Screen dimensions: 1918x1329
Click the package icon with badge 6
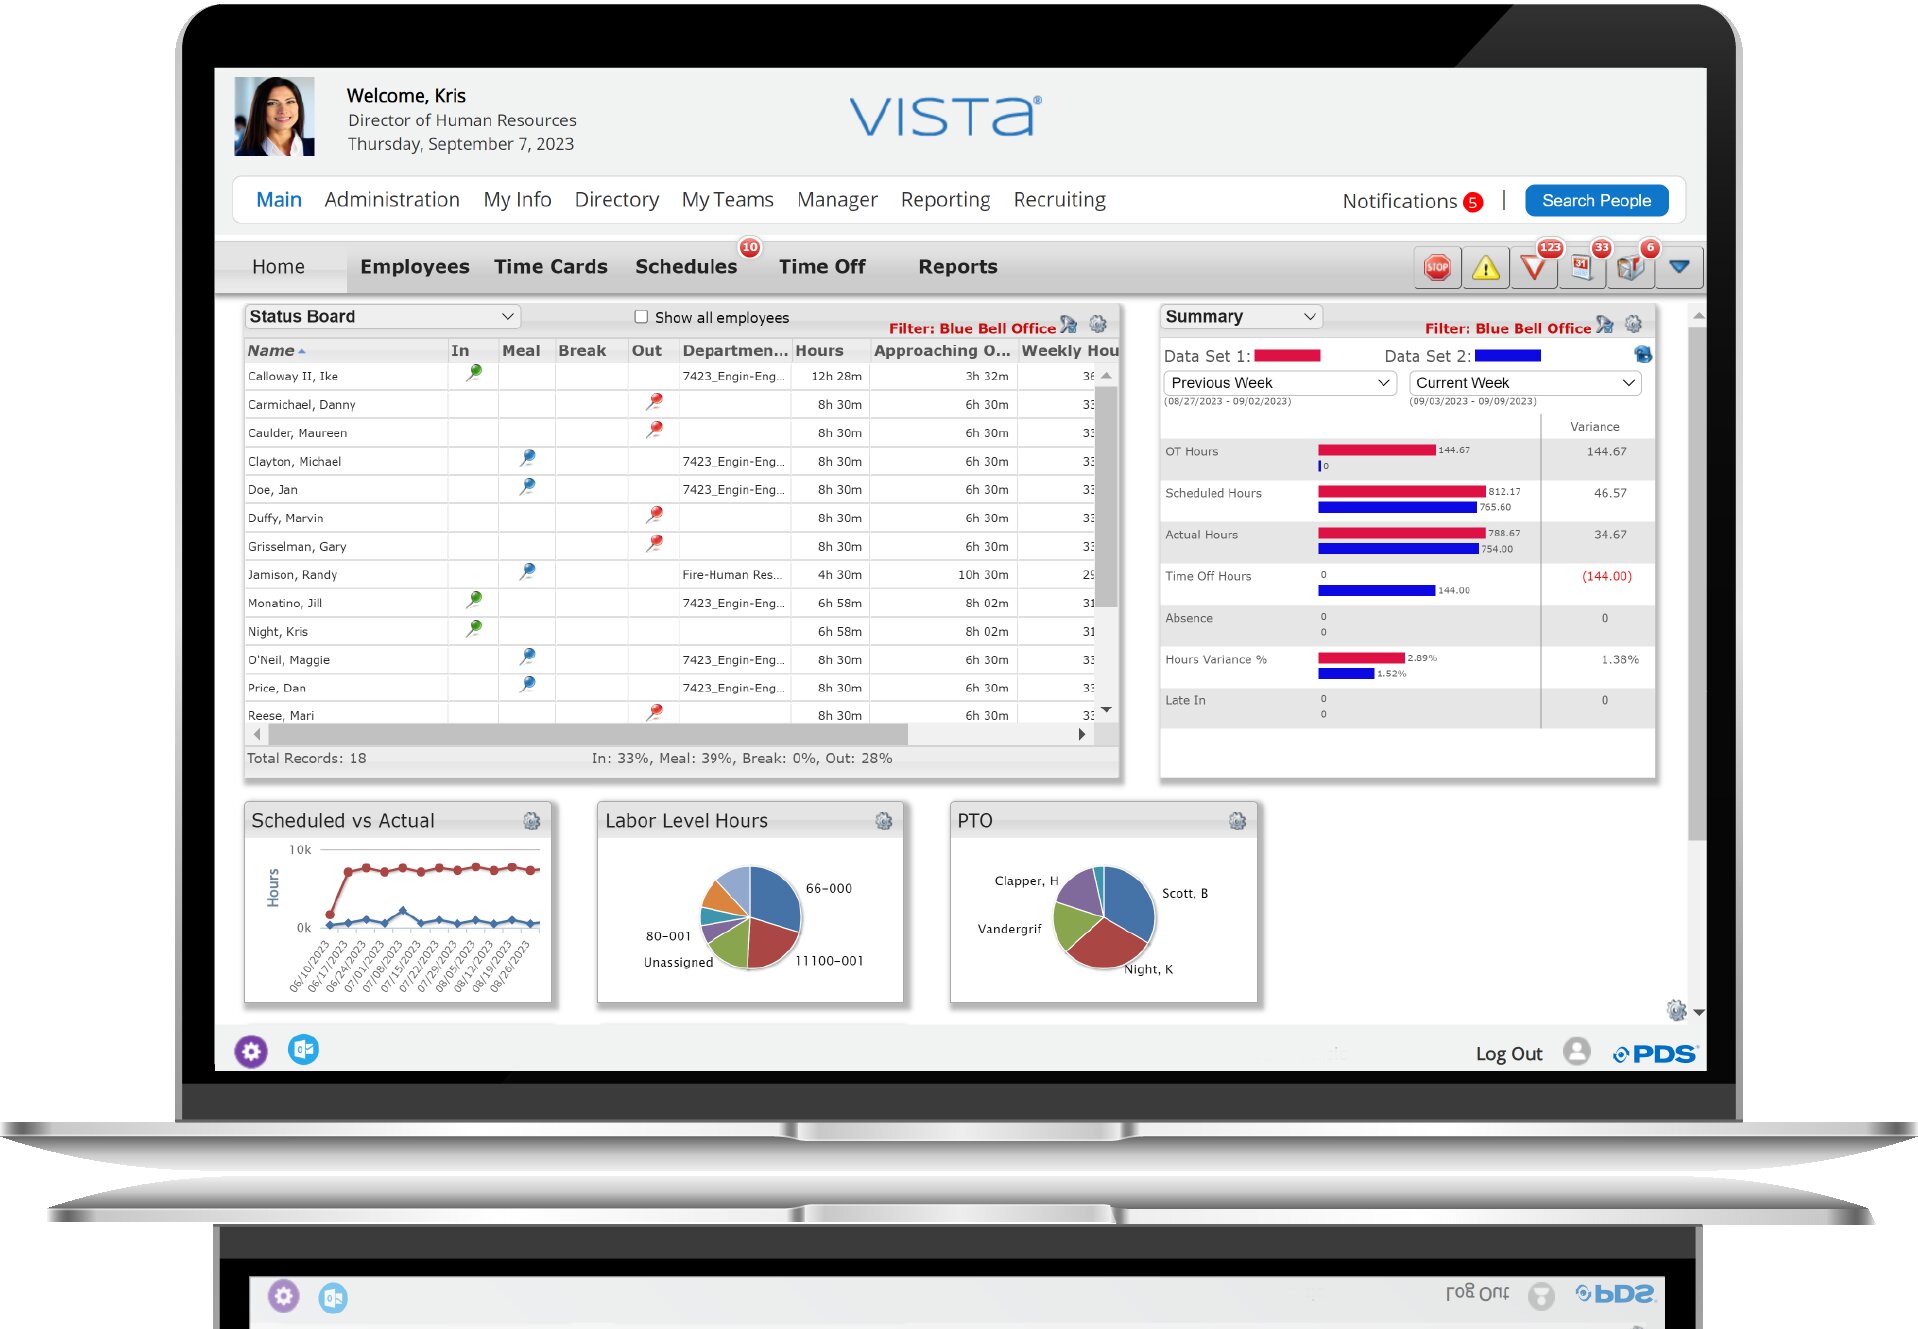[x=1630, y=268]
